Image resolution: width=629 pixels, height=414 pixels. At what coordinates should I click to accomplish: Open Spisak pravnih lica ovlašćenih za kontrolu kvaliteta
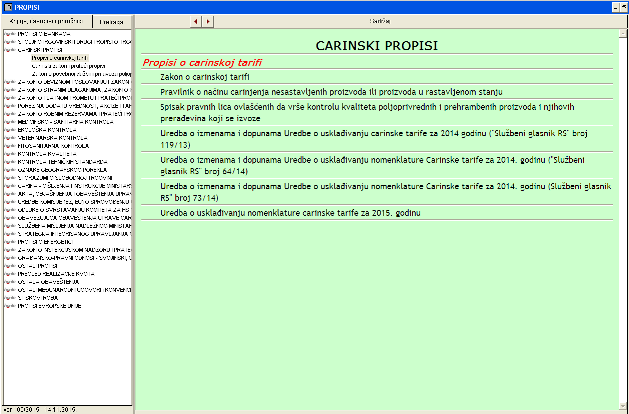pyautogui.click(x=367, y=113)
